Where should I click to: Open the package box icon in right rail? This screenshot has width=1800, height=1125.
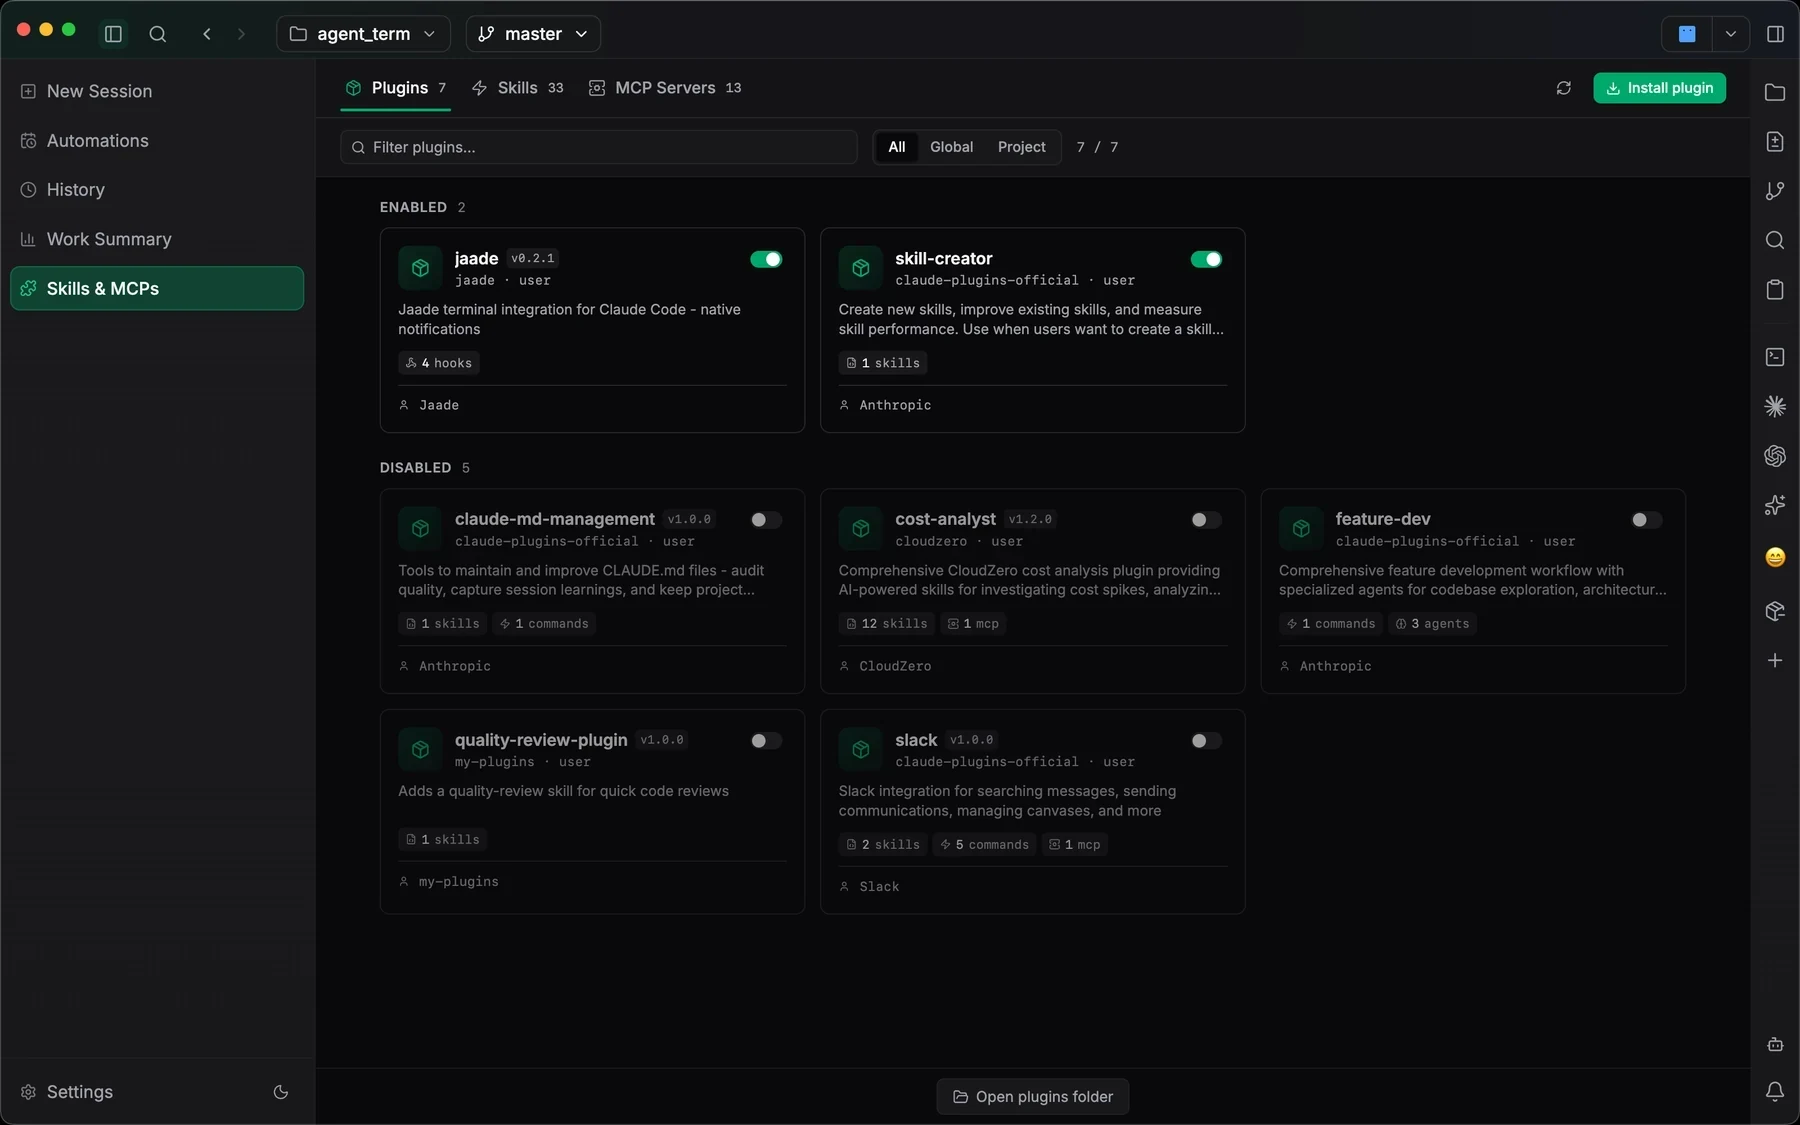pos(1775,611)
